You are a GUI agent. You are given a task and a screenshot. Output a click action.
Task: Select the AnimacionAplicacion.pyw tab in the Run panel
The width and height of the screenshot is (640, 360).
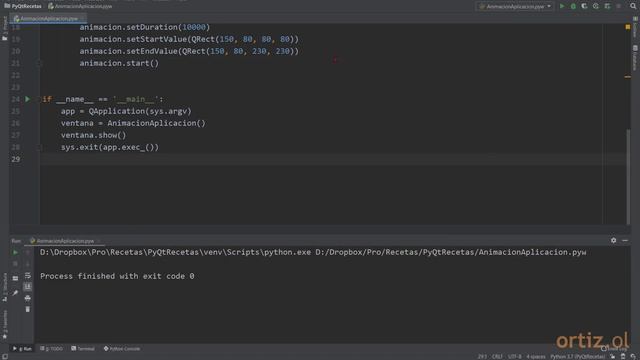[64, 241]
